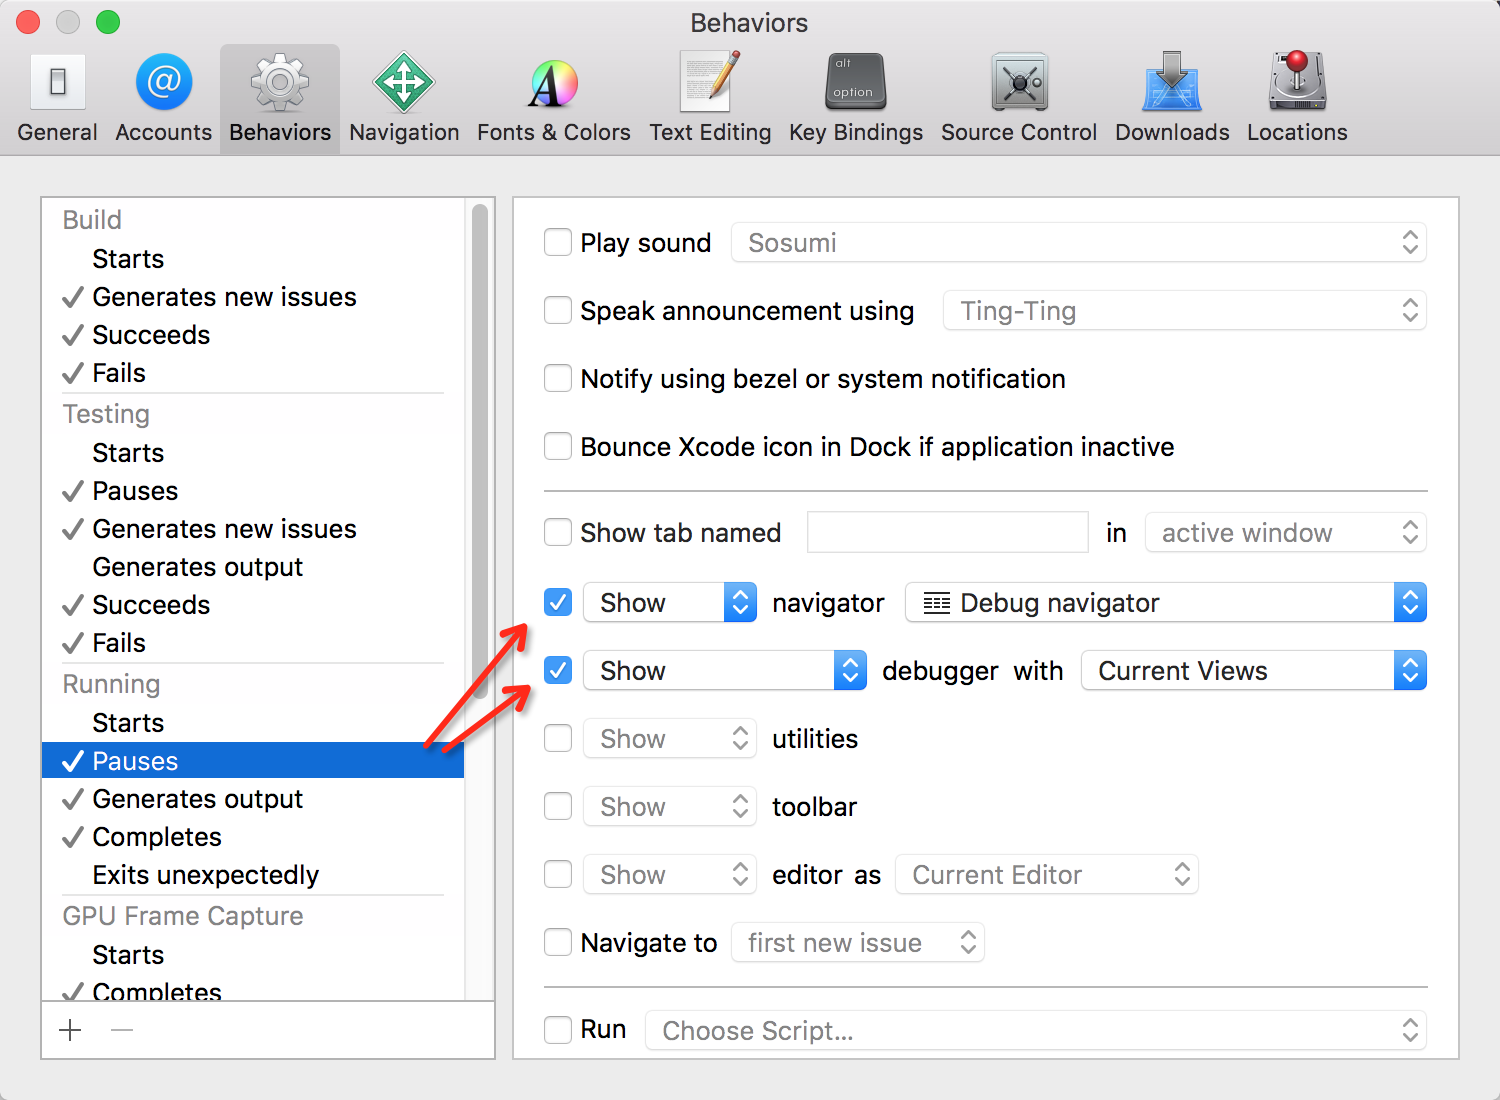1500x1100 pixels.
Task: Enable the utilities checkbox
Action: 558,738
